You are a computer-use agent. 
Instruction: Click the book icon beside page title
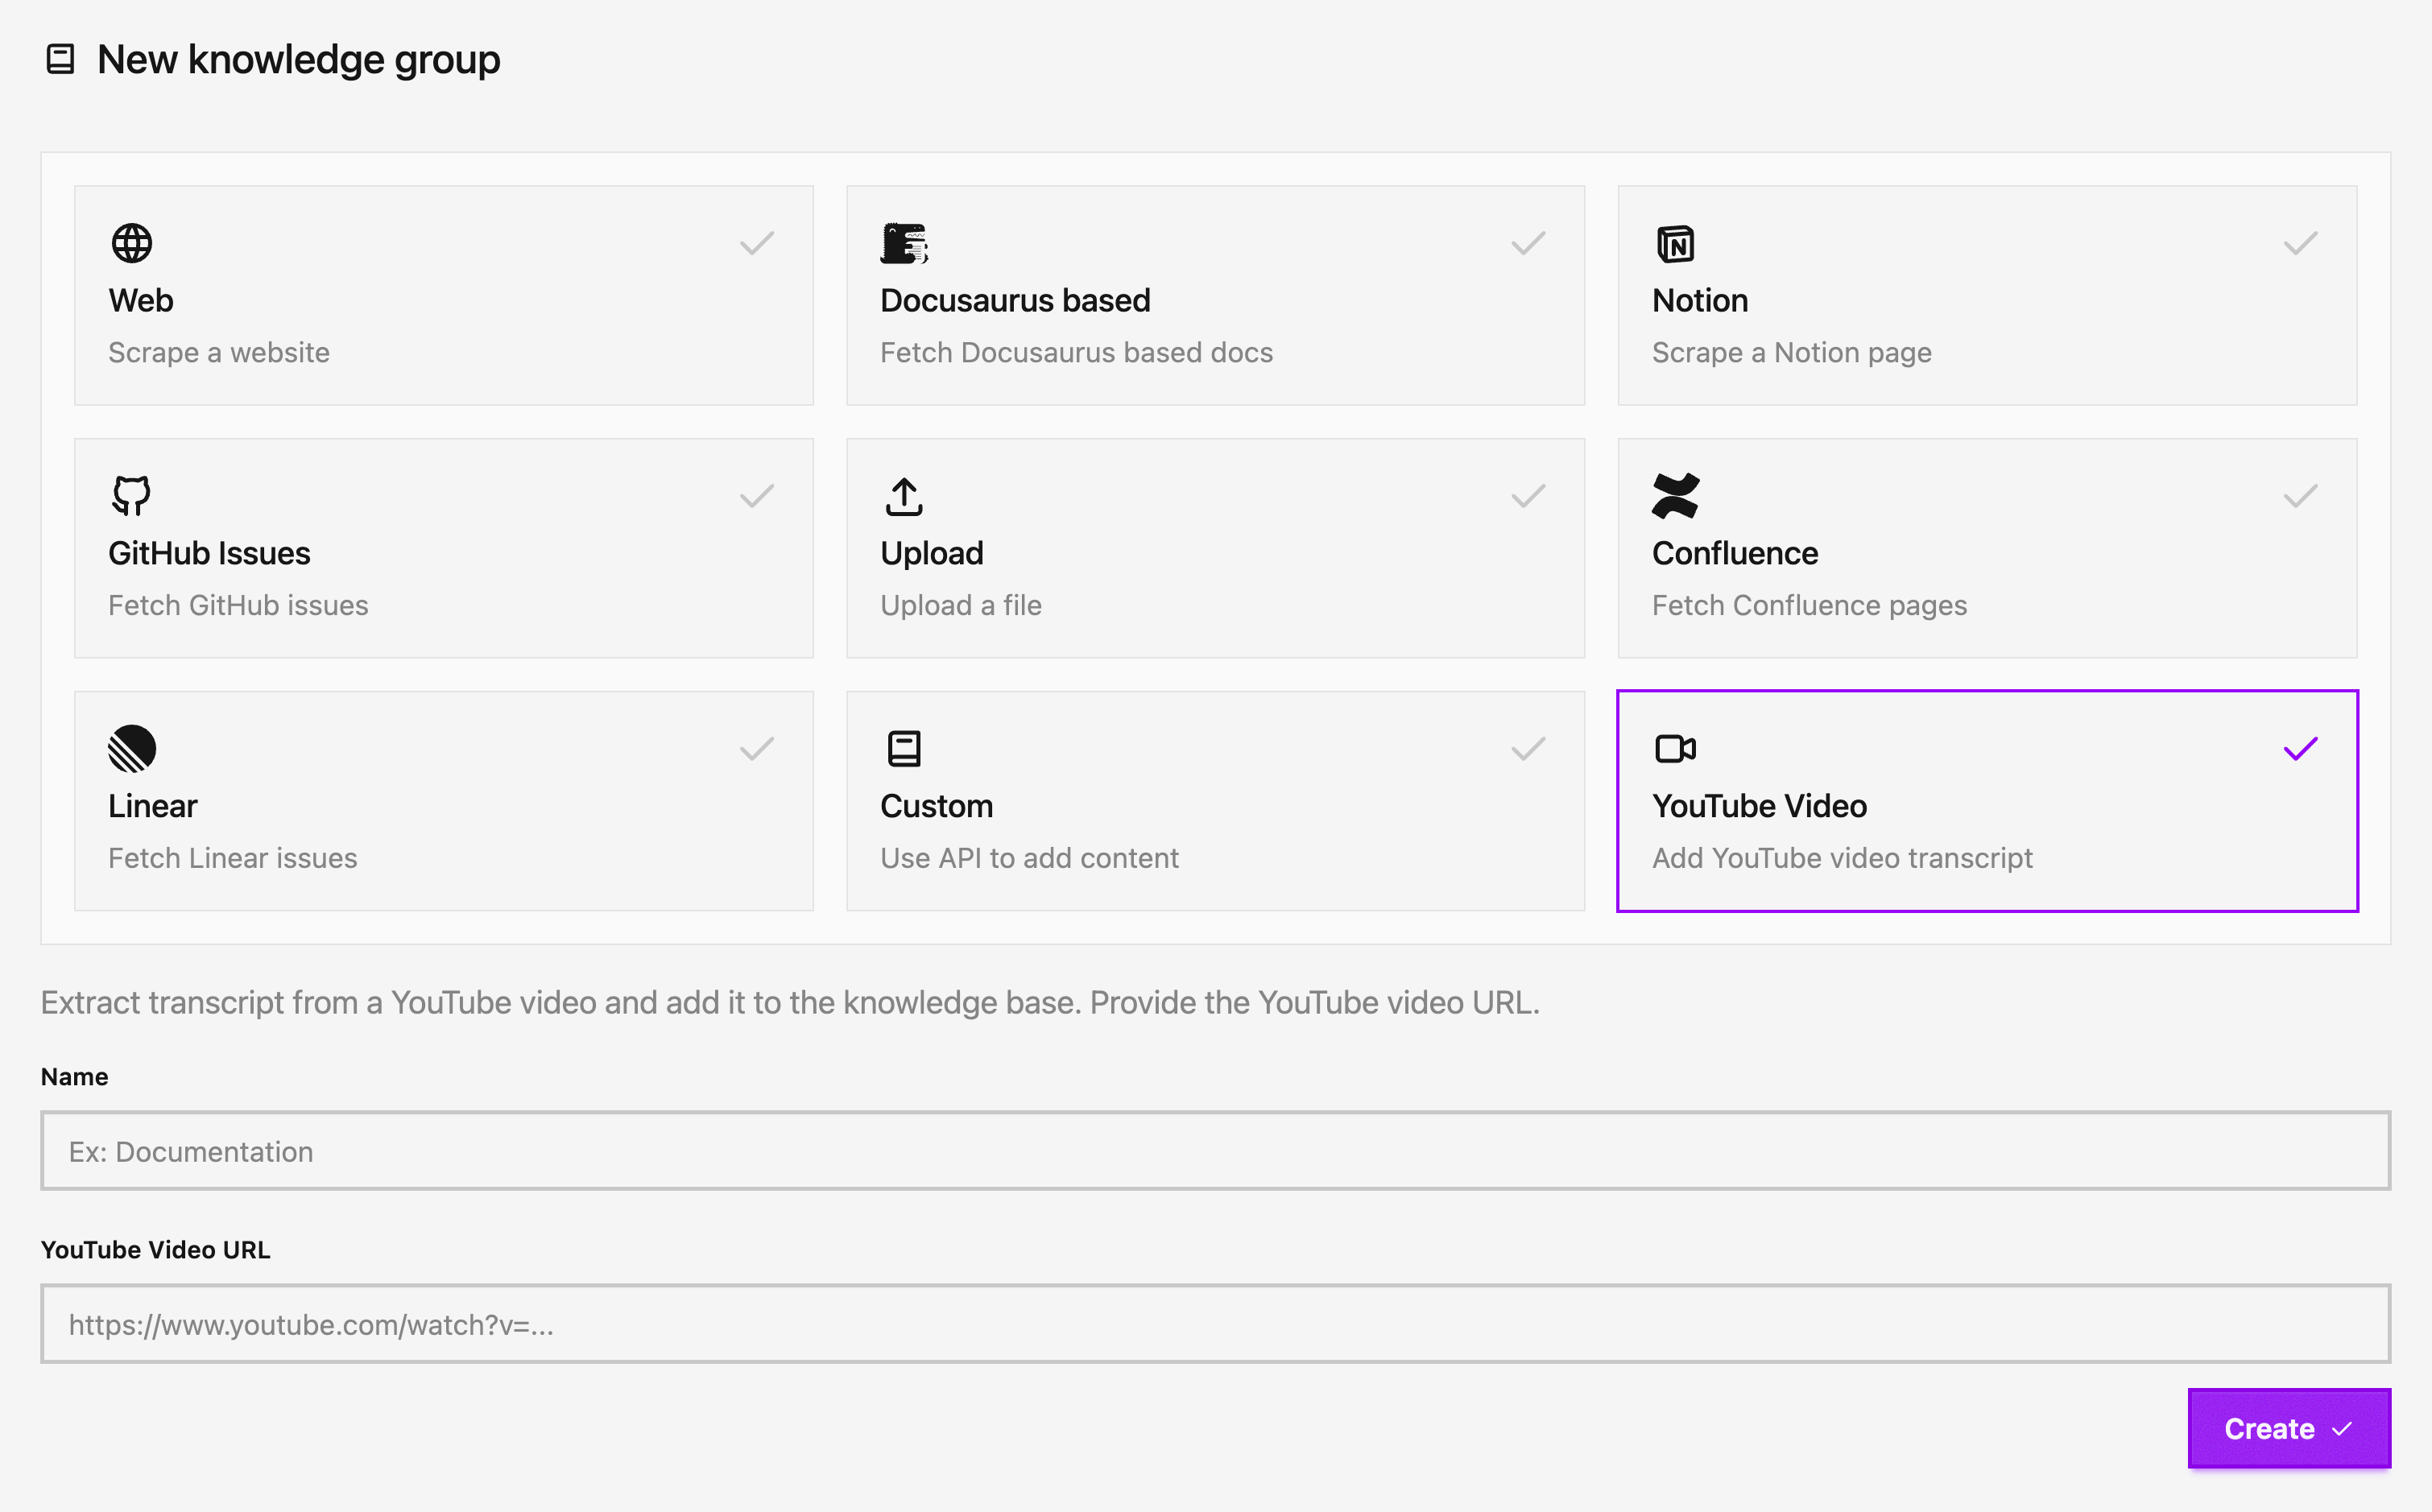61,59
